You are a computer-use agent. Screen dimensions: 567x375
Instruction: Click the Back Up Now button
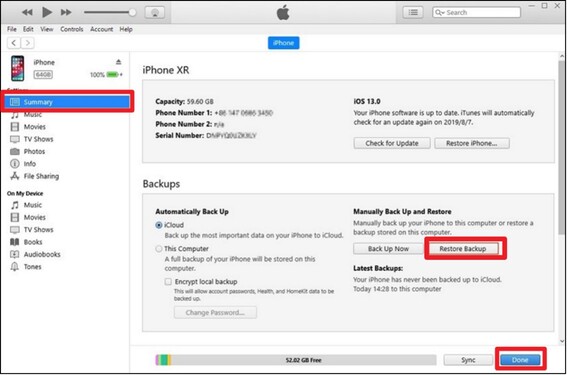(388, 249)
